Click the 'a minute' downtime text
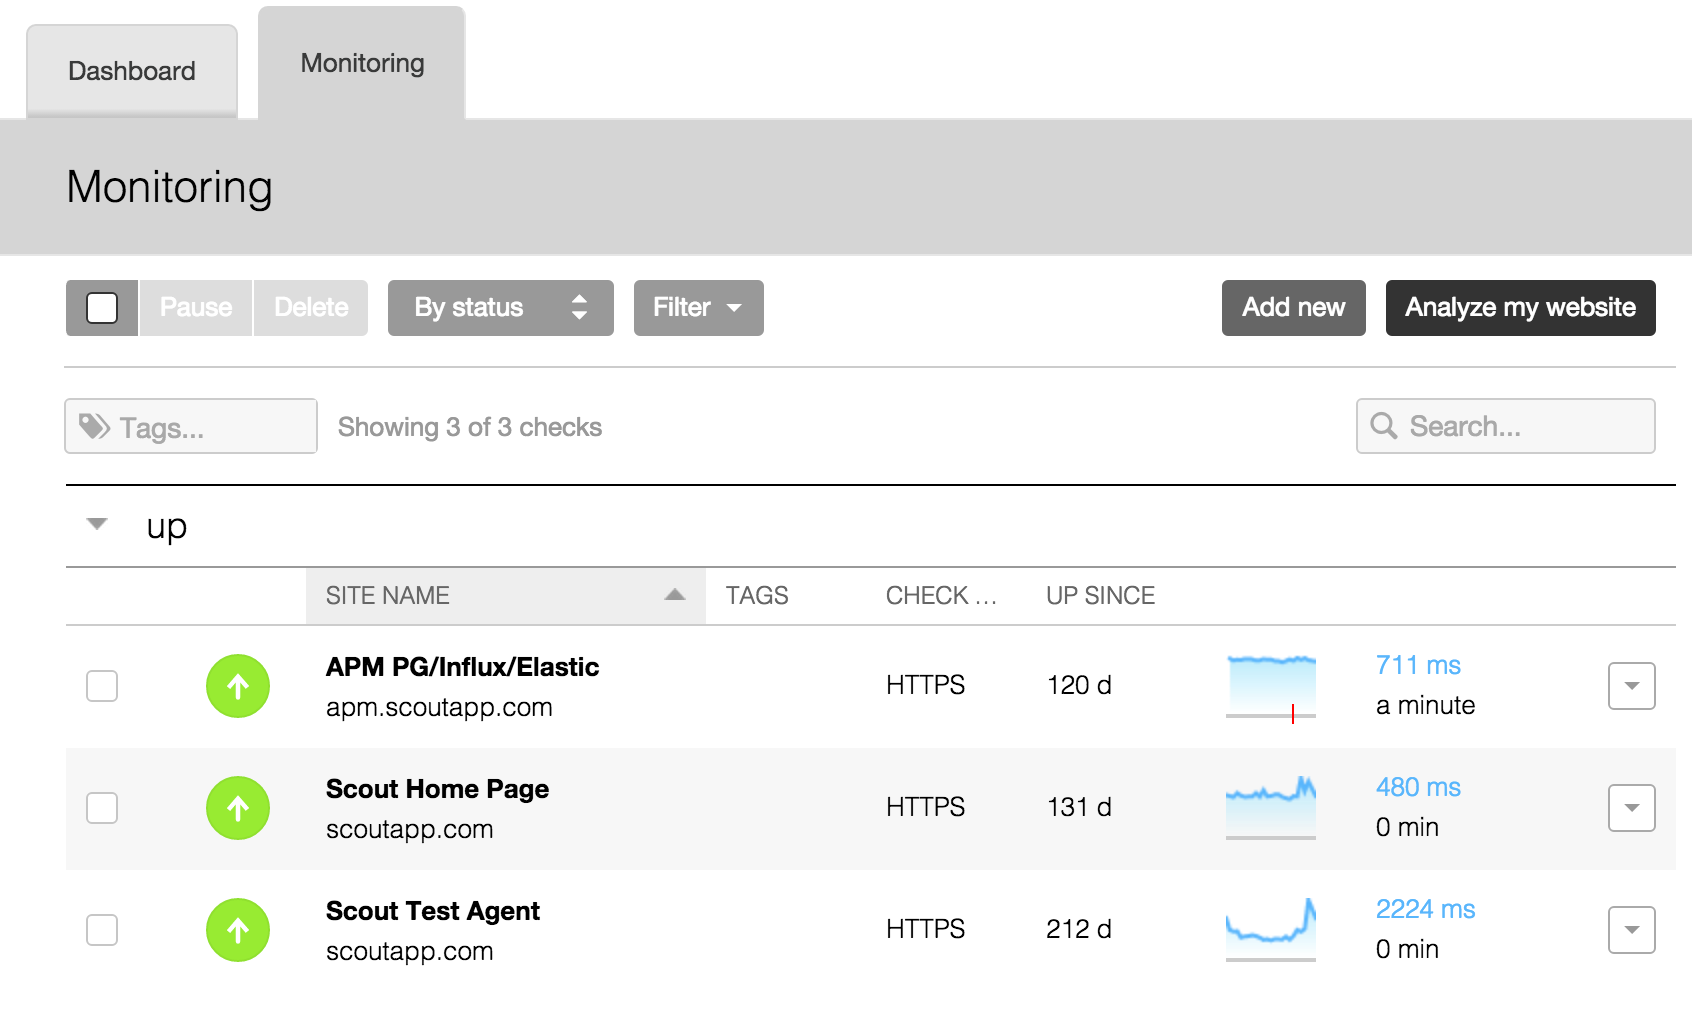1692x1016 pixels. [x=1426, y=705]
